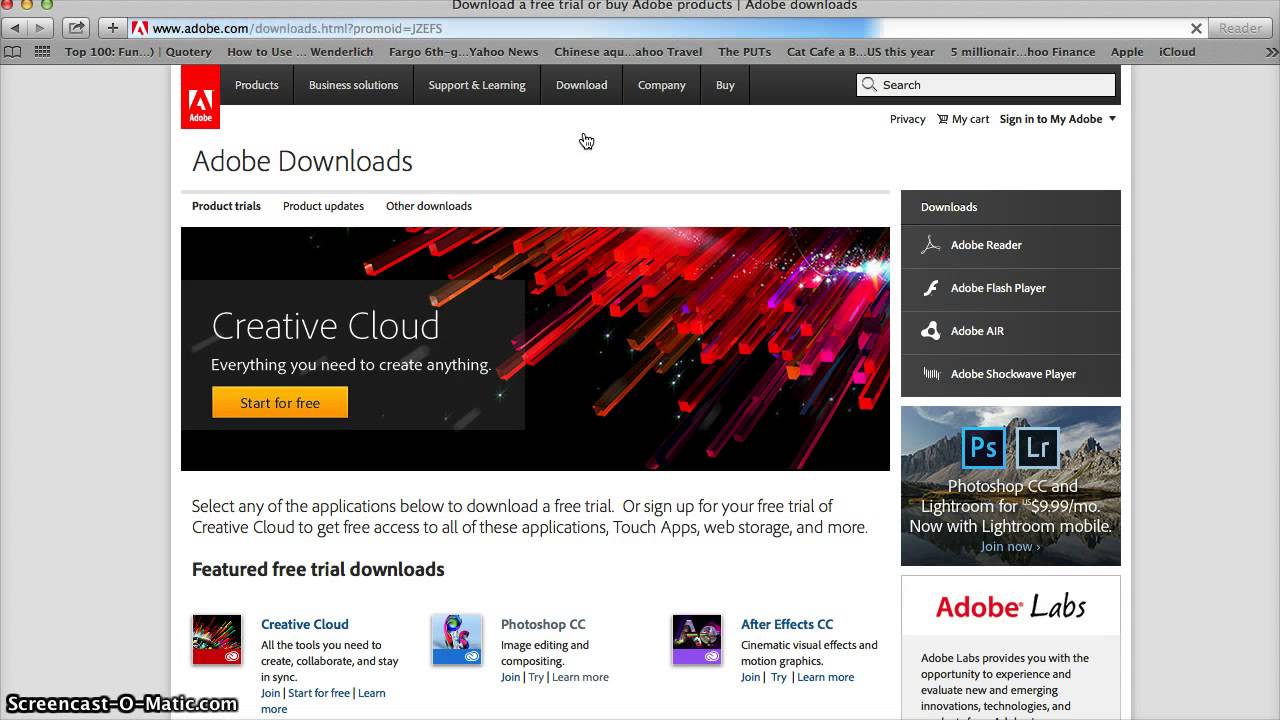The image size is (1280, 720).
Task: Open the Adobe Flash Player download link
Action: 998,288
